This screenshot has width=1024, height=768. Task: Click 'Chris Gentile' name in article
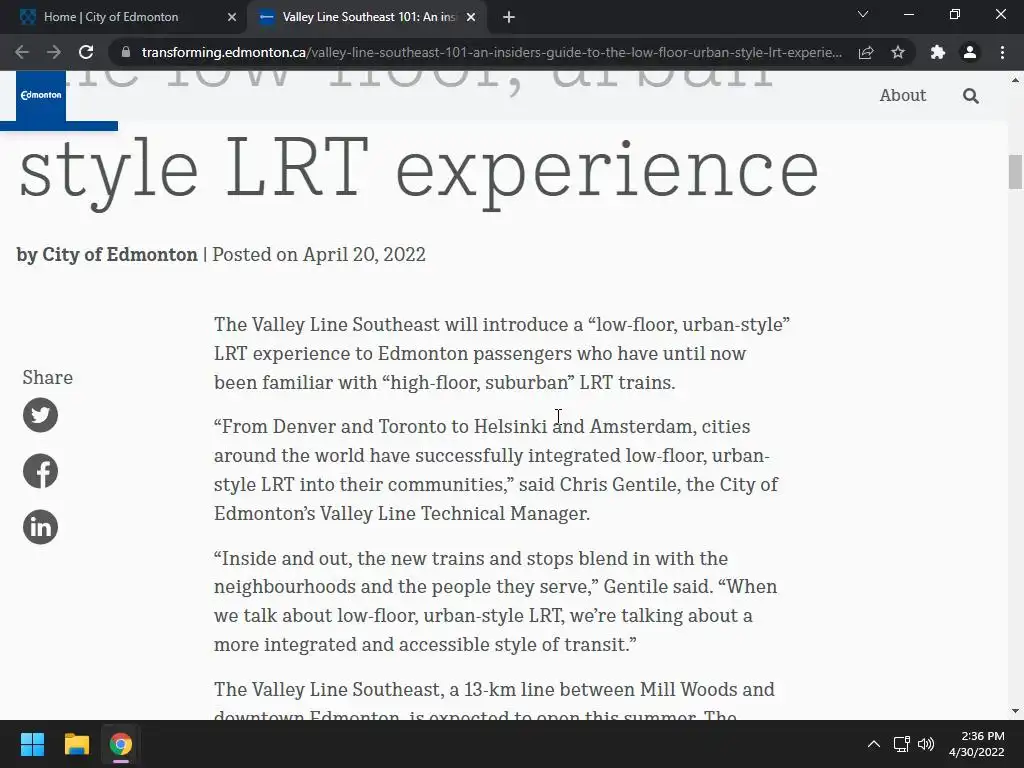pyautogui.click(x=618, y=485)
